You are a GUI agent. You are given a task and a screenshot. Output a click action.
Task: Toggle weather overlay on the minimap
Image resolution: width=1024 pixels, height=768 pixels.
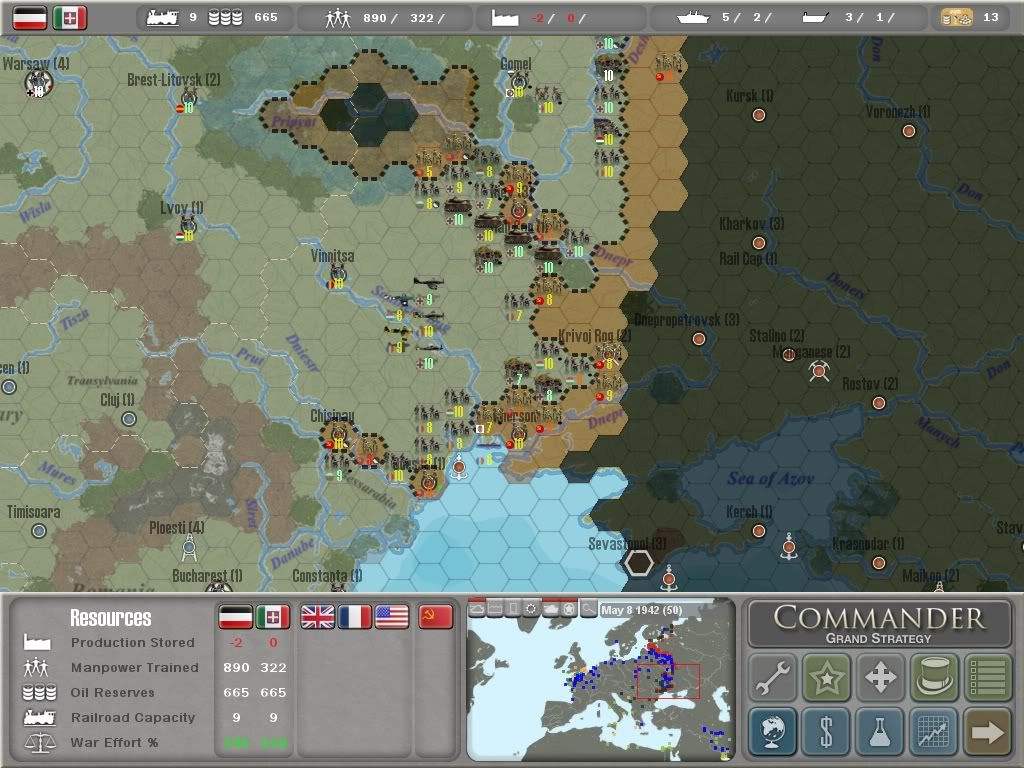click(x=477, y=609)
